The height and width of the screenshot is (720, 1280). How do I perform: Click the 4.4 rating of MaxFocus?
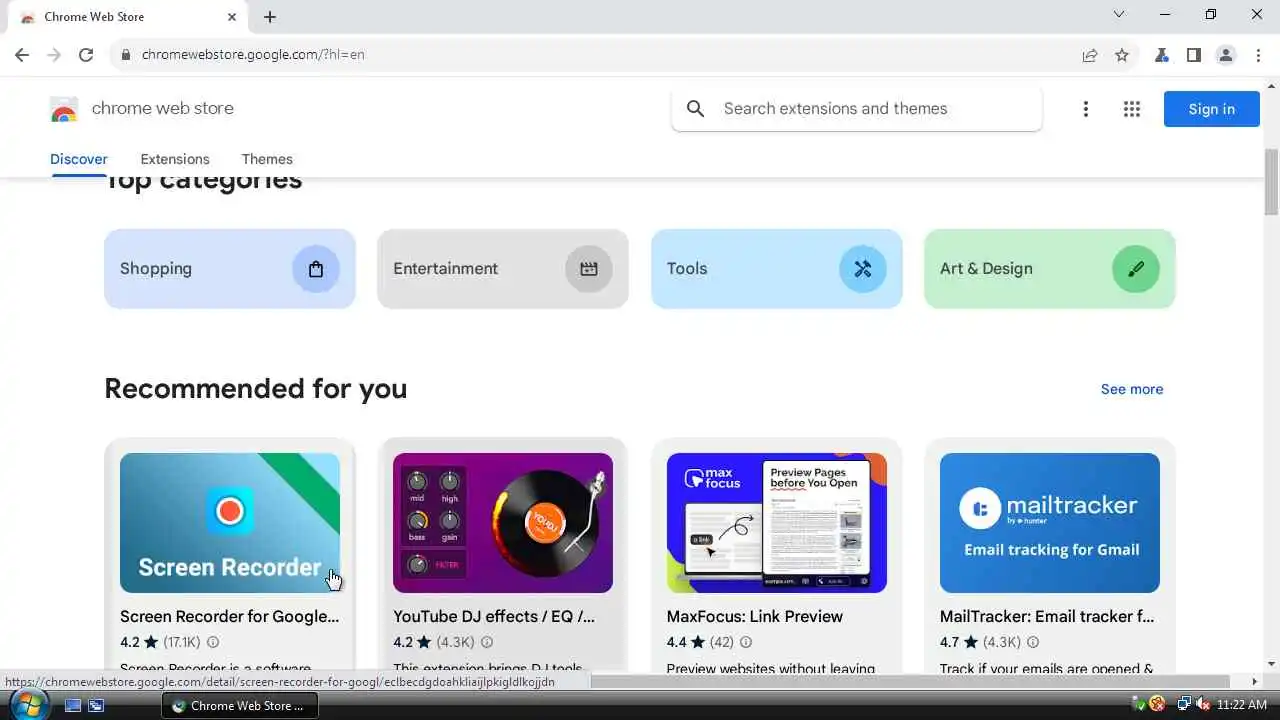(x=677, y=642)
